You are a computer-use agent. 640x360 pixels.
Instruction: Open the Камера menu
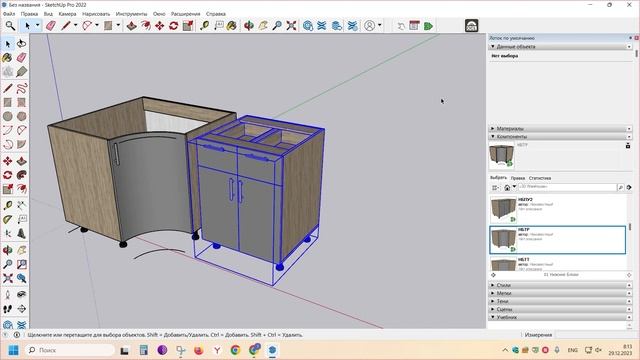67,14
